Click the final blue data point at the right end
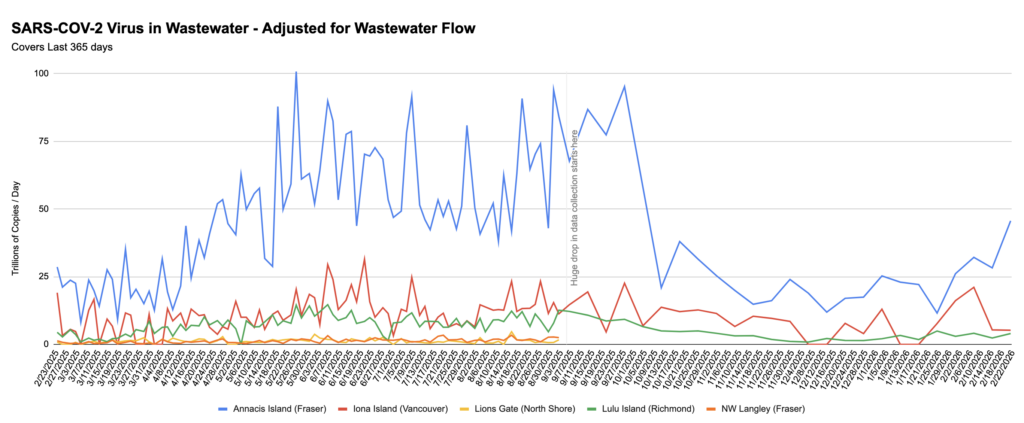This screenshot has width=1024, height=423. point(1010,222)
